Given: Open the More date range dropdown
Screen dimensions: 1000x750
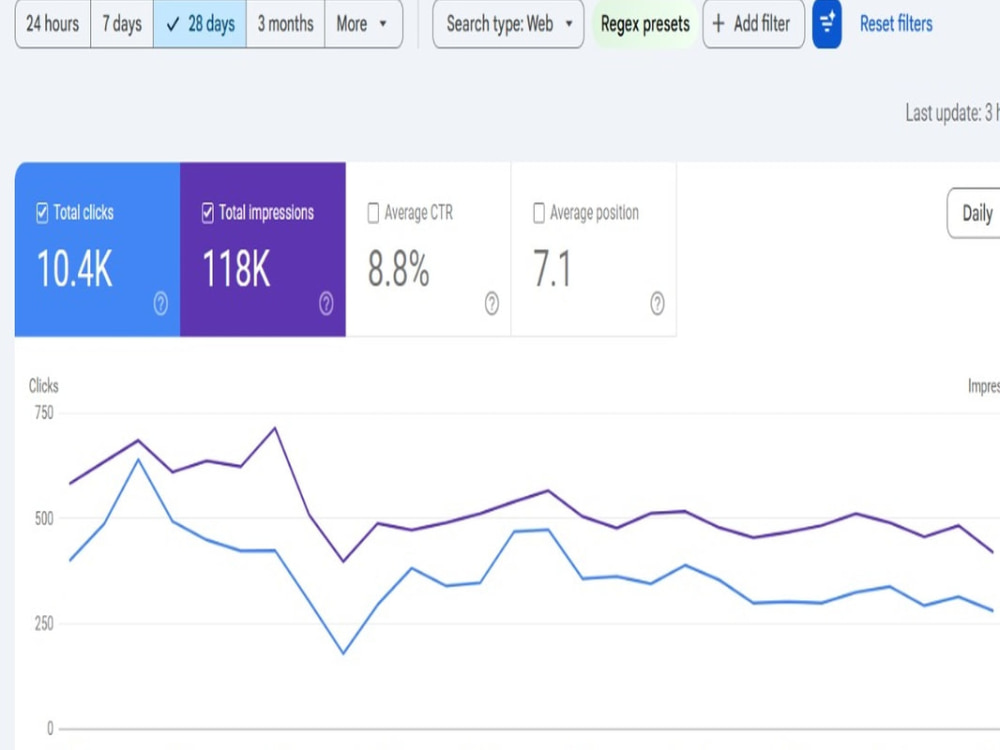Looking at the screenshot, I should 364,24.
